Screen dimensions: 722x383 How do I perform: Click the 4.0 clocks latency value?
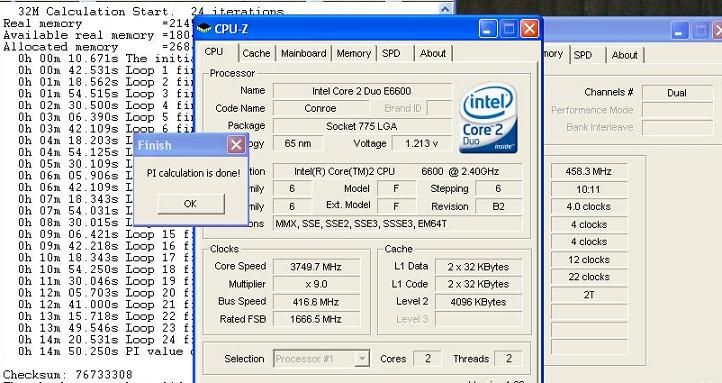click(589, 207)
